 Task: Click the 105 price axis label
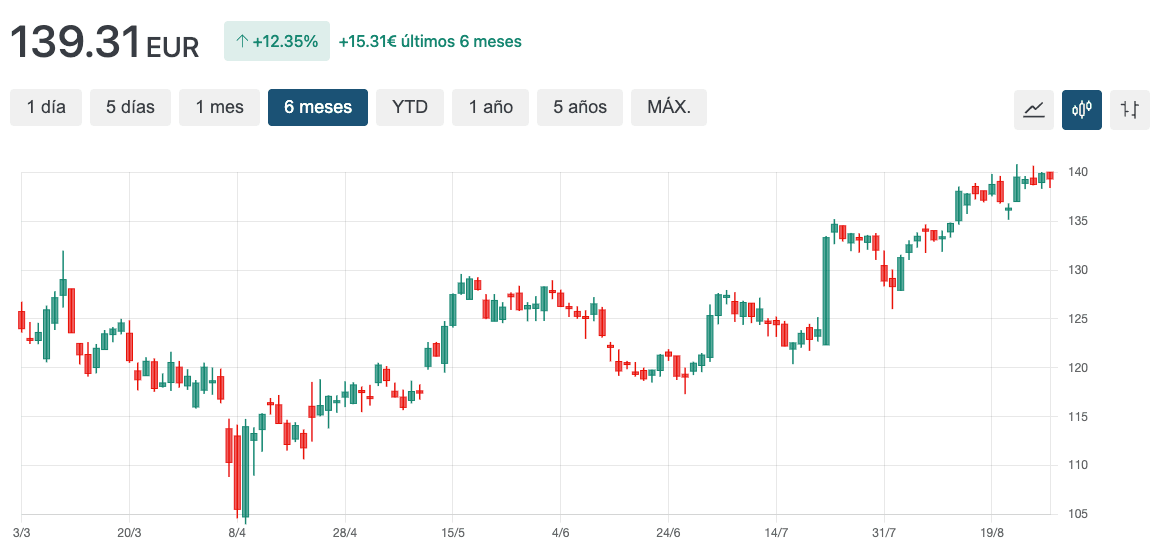click(1077, 514)
